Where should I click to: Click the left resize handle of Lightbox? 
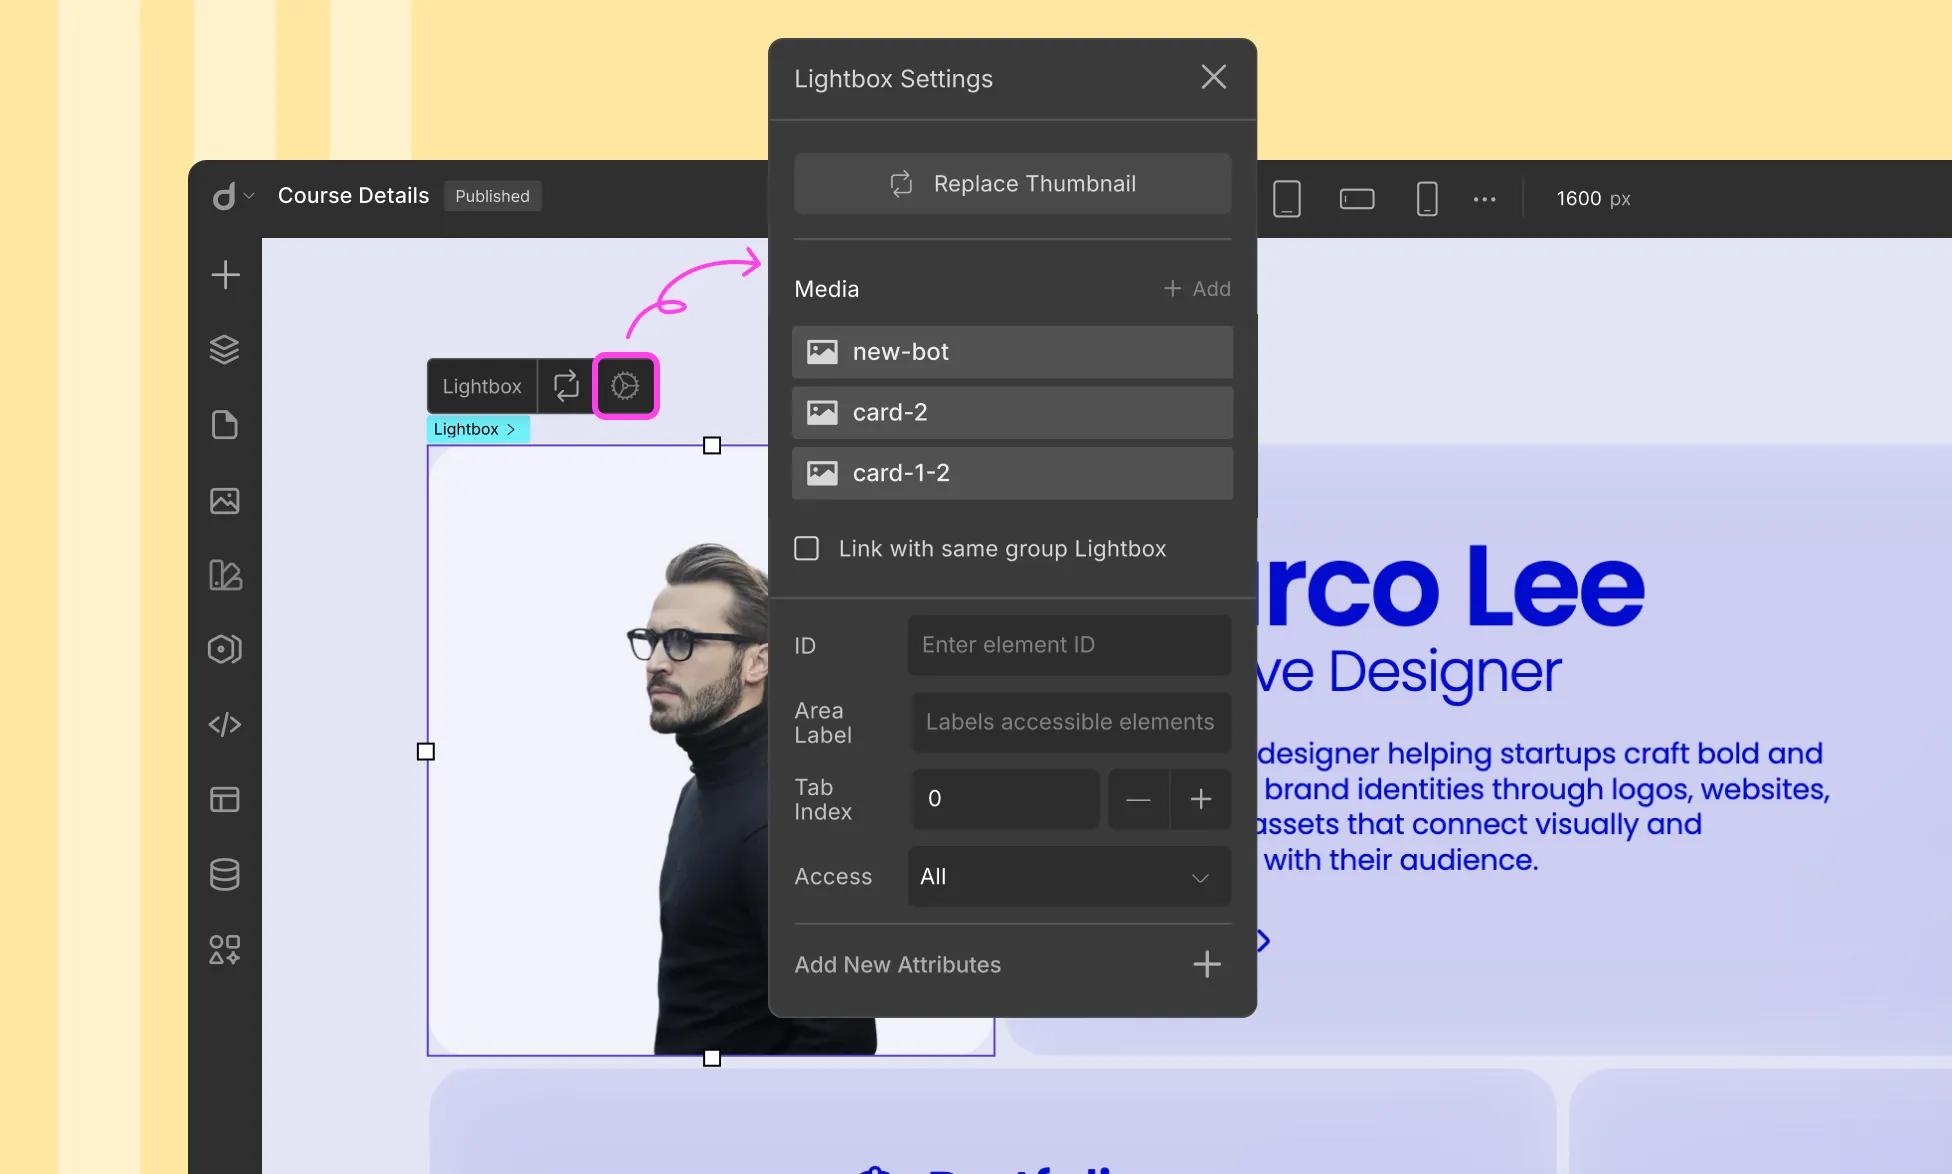(426, 751)
